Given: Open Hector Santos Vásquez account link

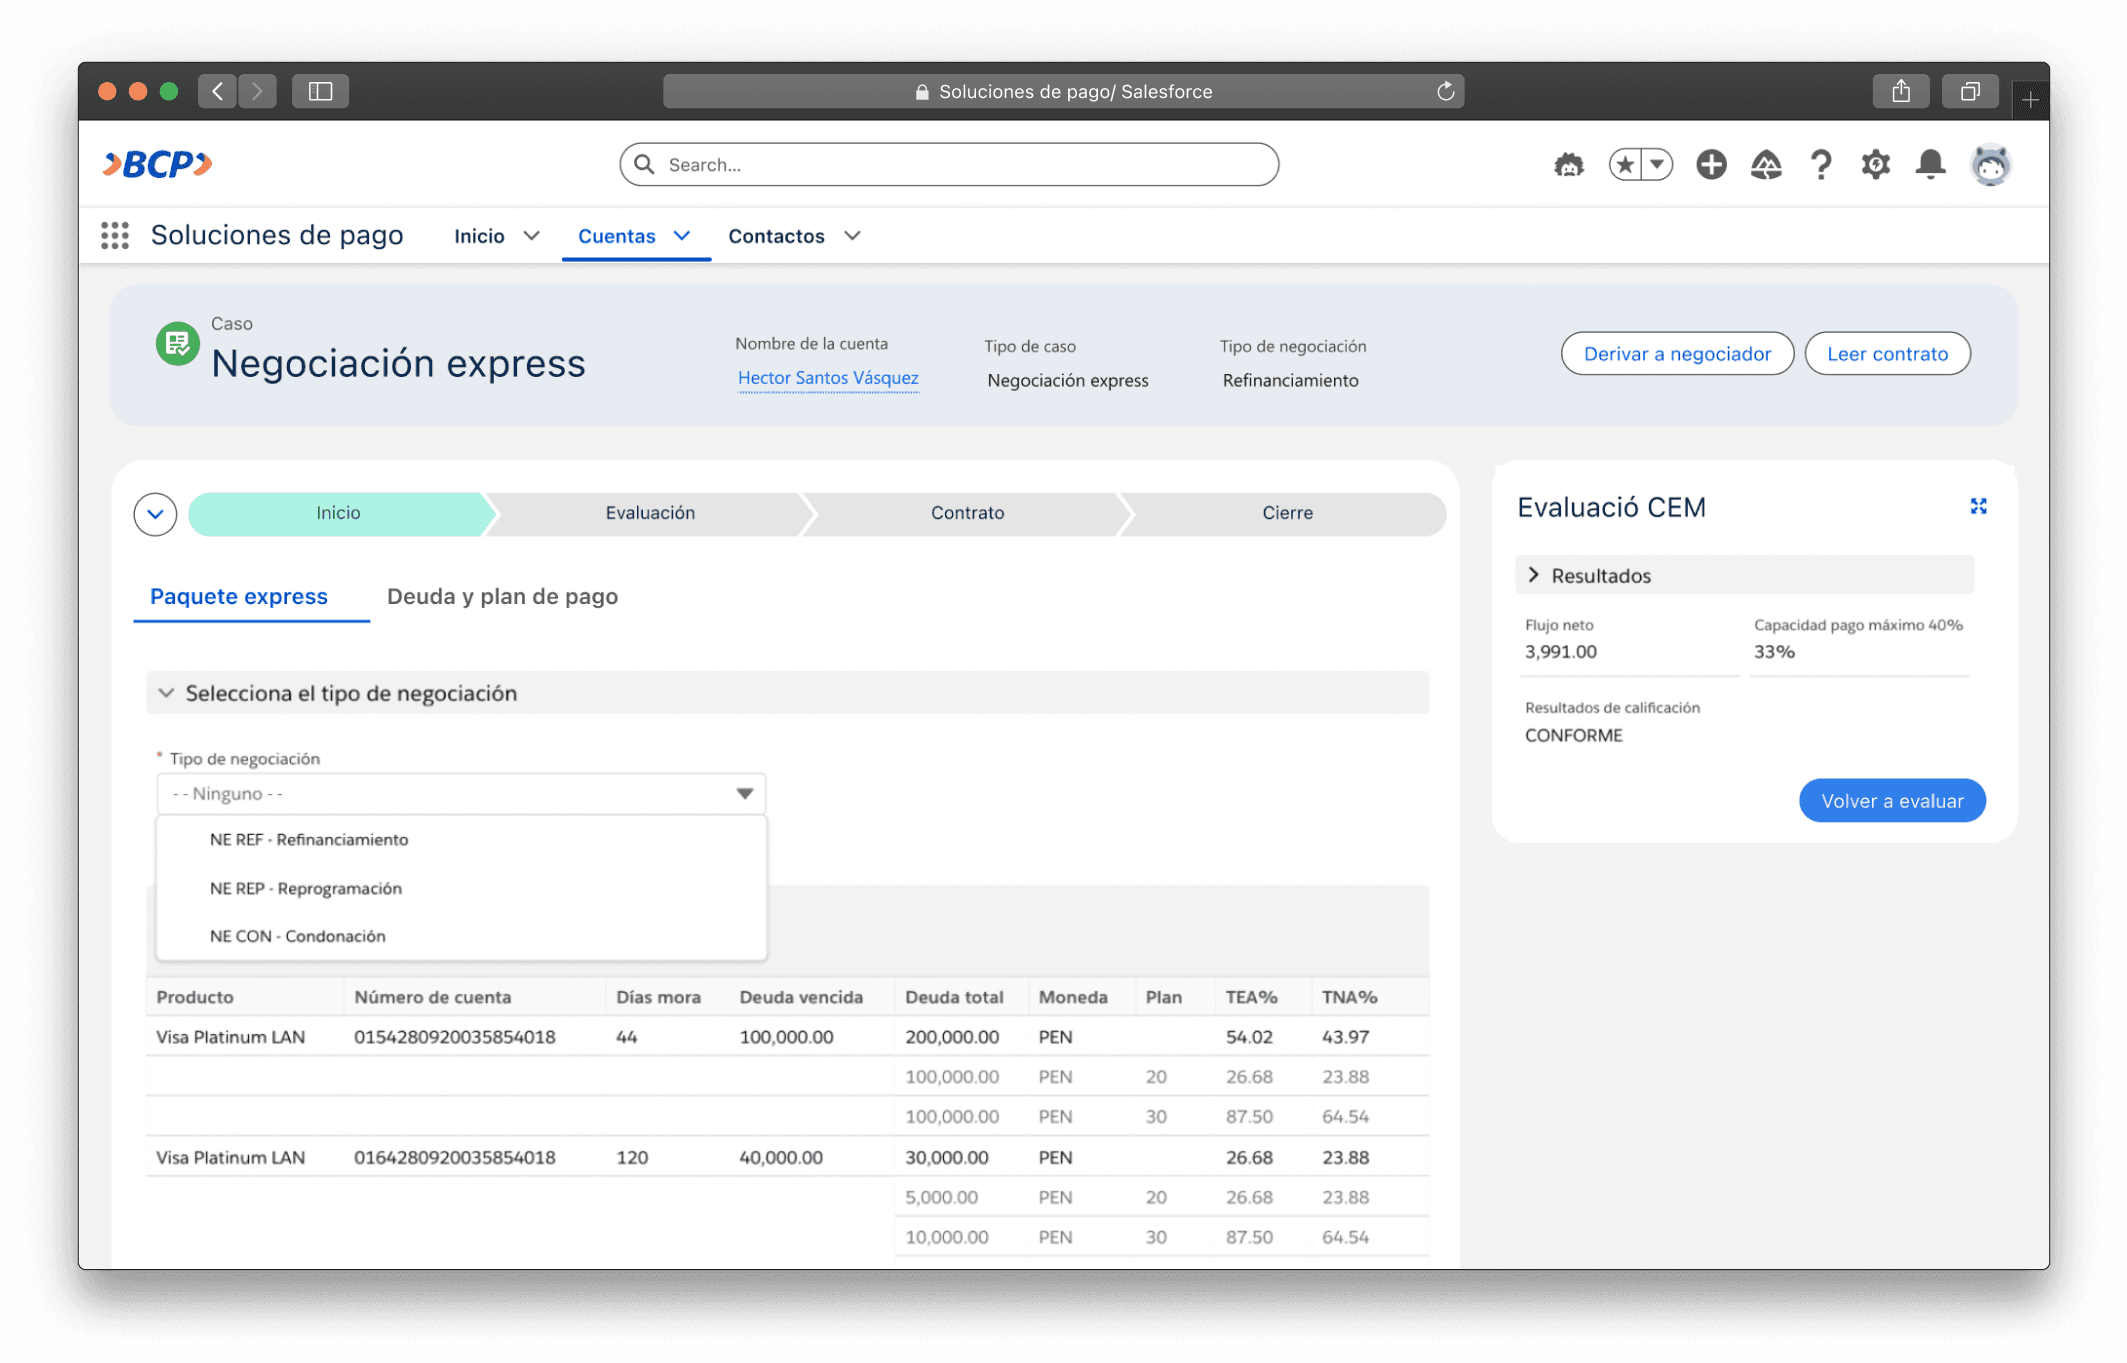Looking at the screenshot, I should click(x=827, y=378).
